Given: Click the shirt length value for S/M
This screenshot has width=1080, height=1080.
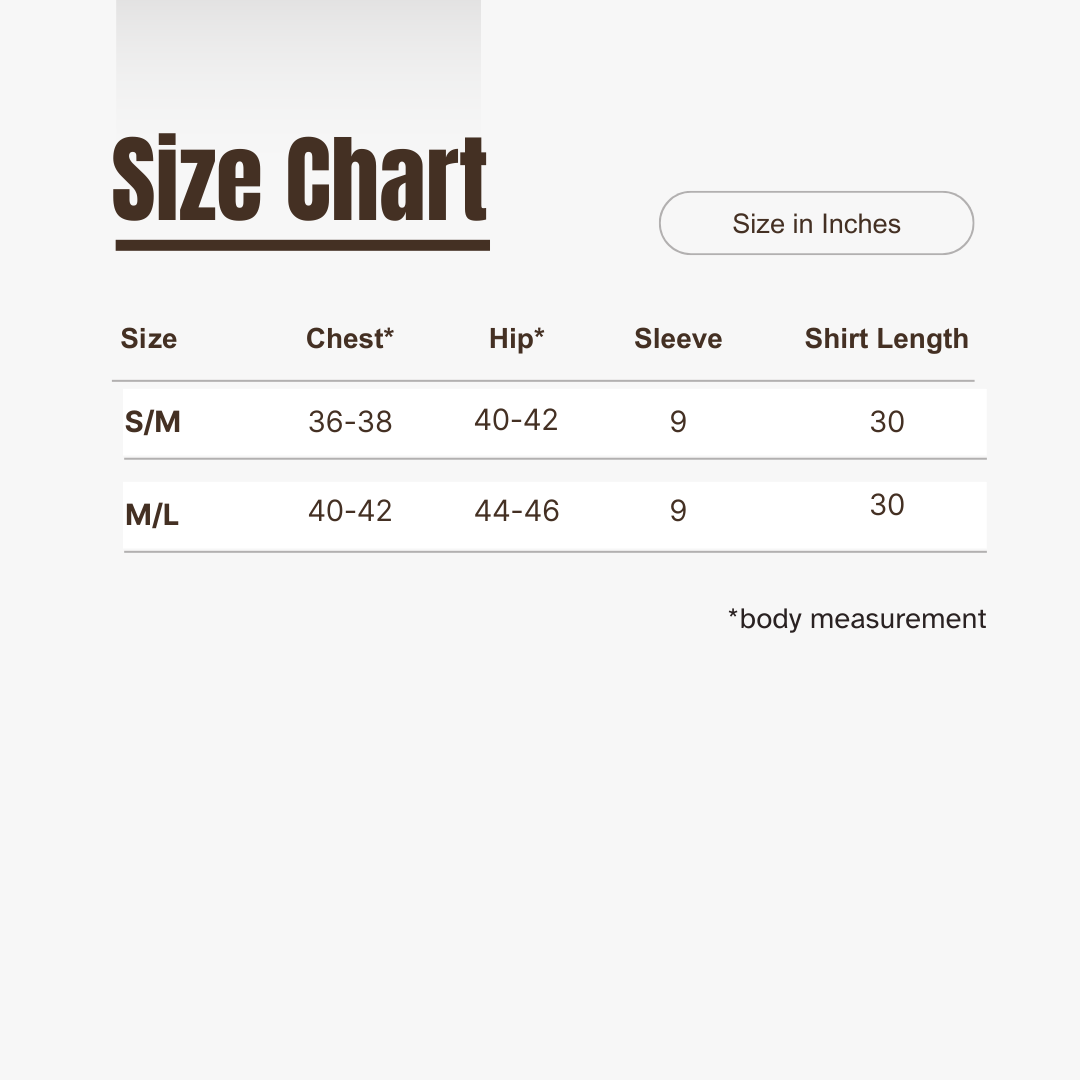Looking at the screenshot, I should (x=887, y=422).
